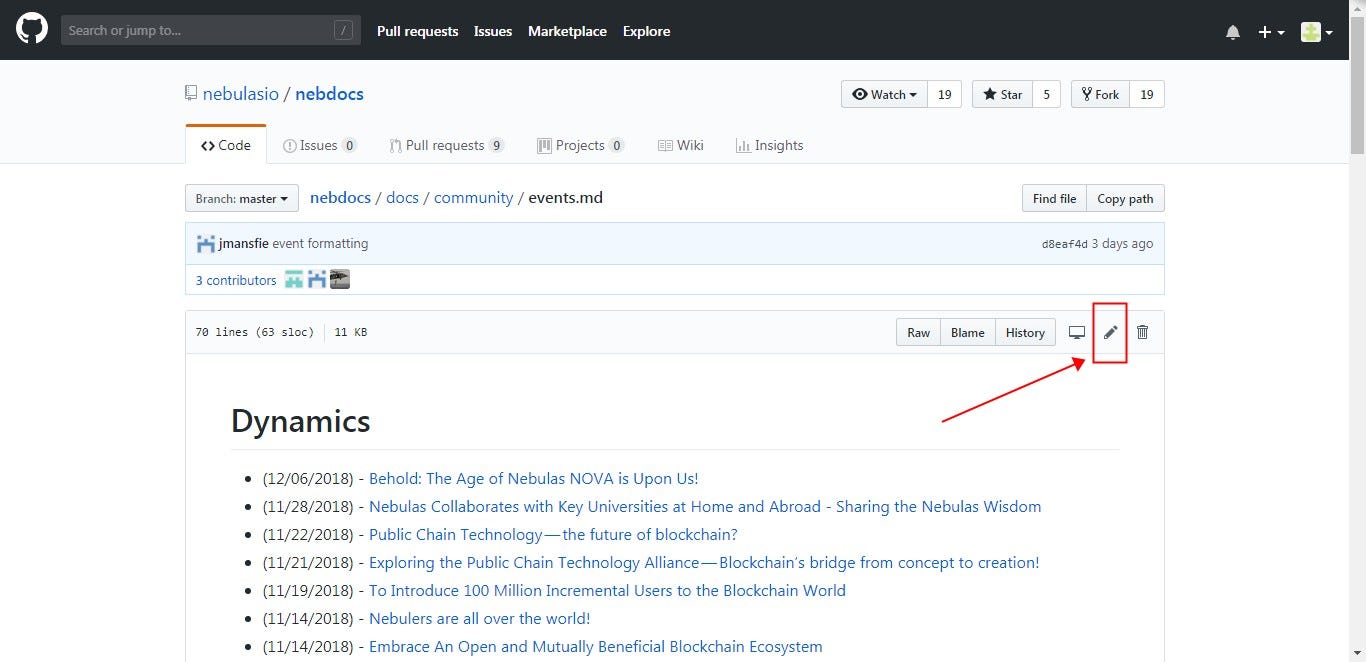Open Nebulers are all over the world link

480,618
